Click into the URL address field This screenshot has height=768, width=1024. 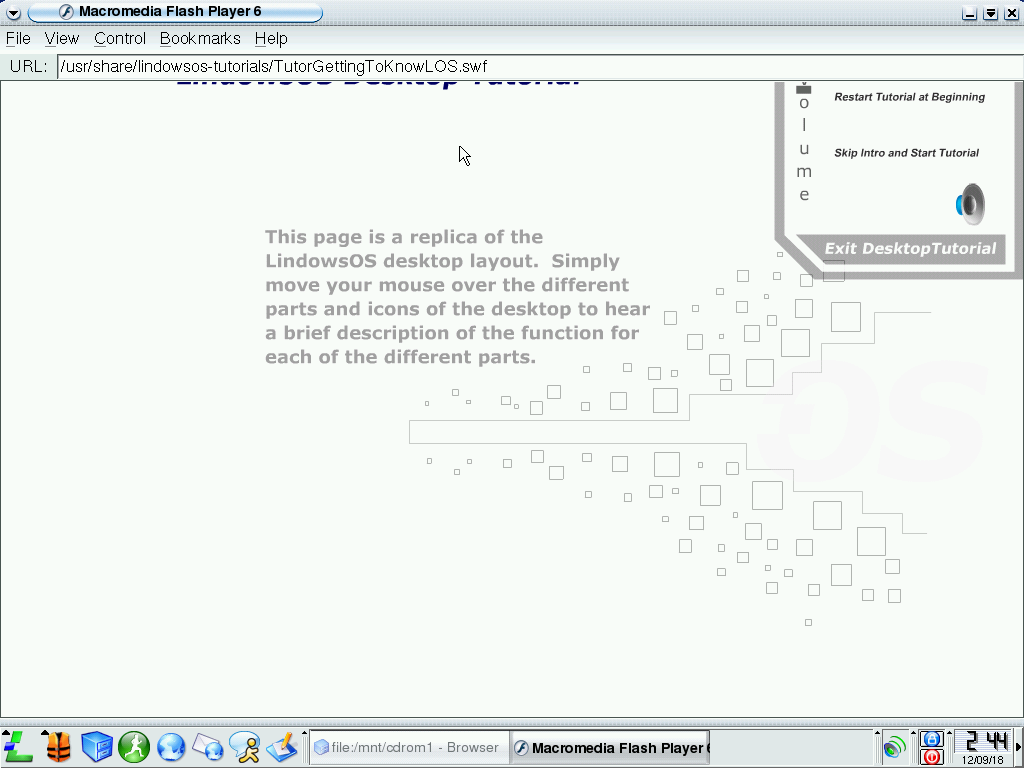coord(540,67)
